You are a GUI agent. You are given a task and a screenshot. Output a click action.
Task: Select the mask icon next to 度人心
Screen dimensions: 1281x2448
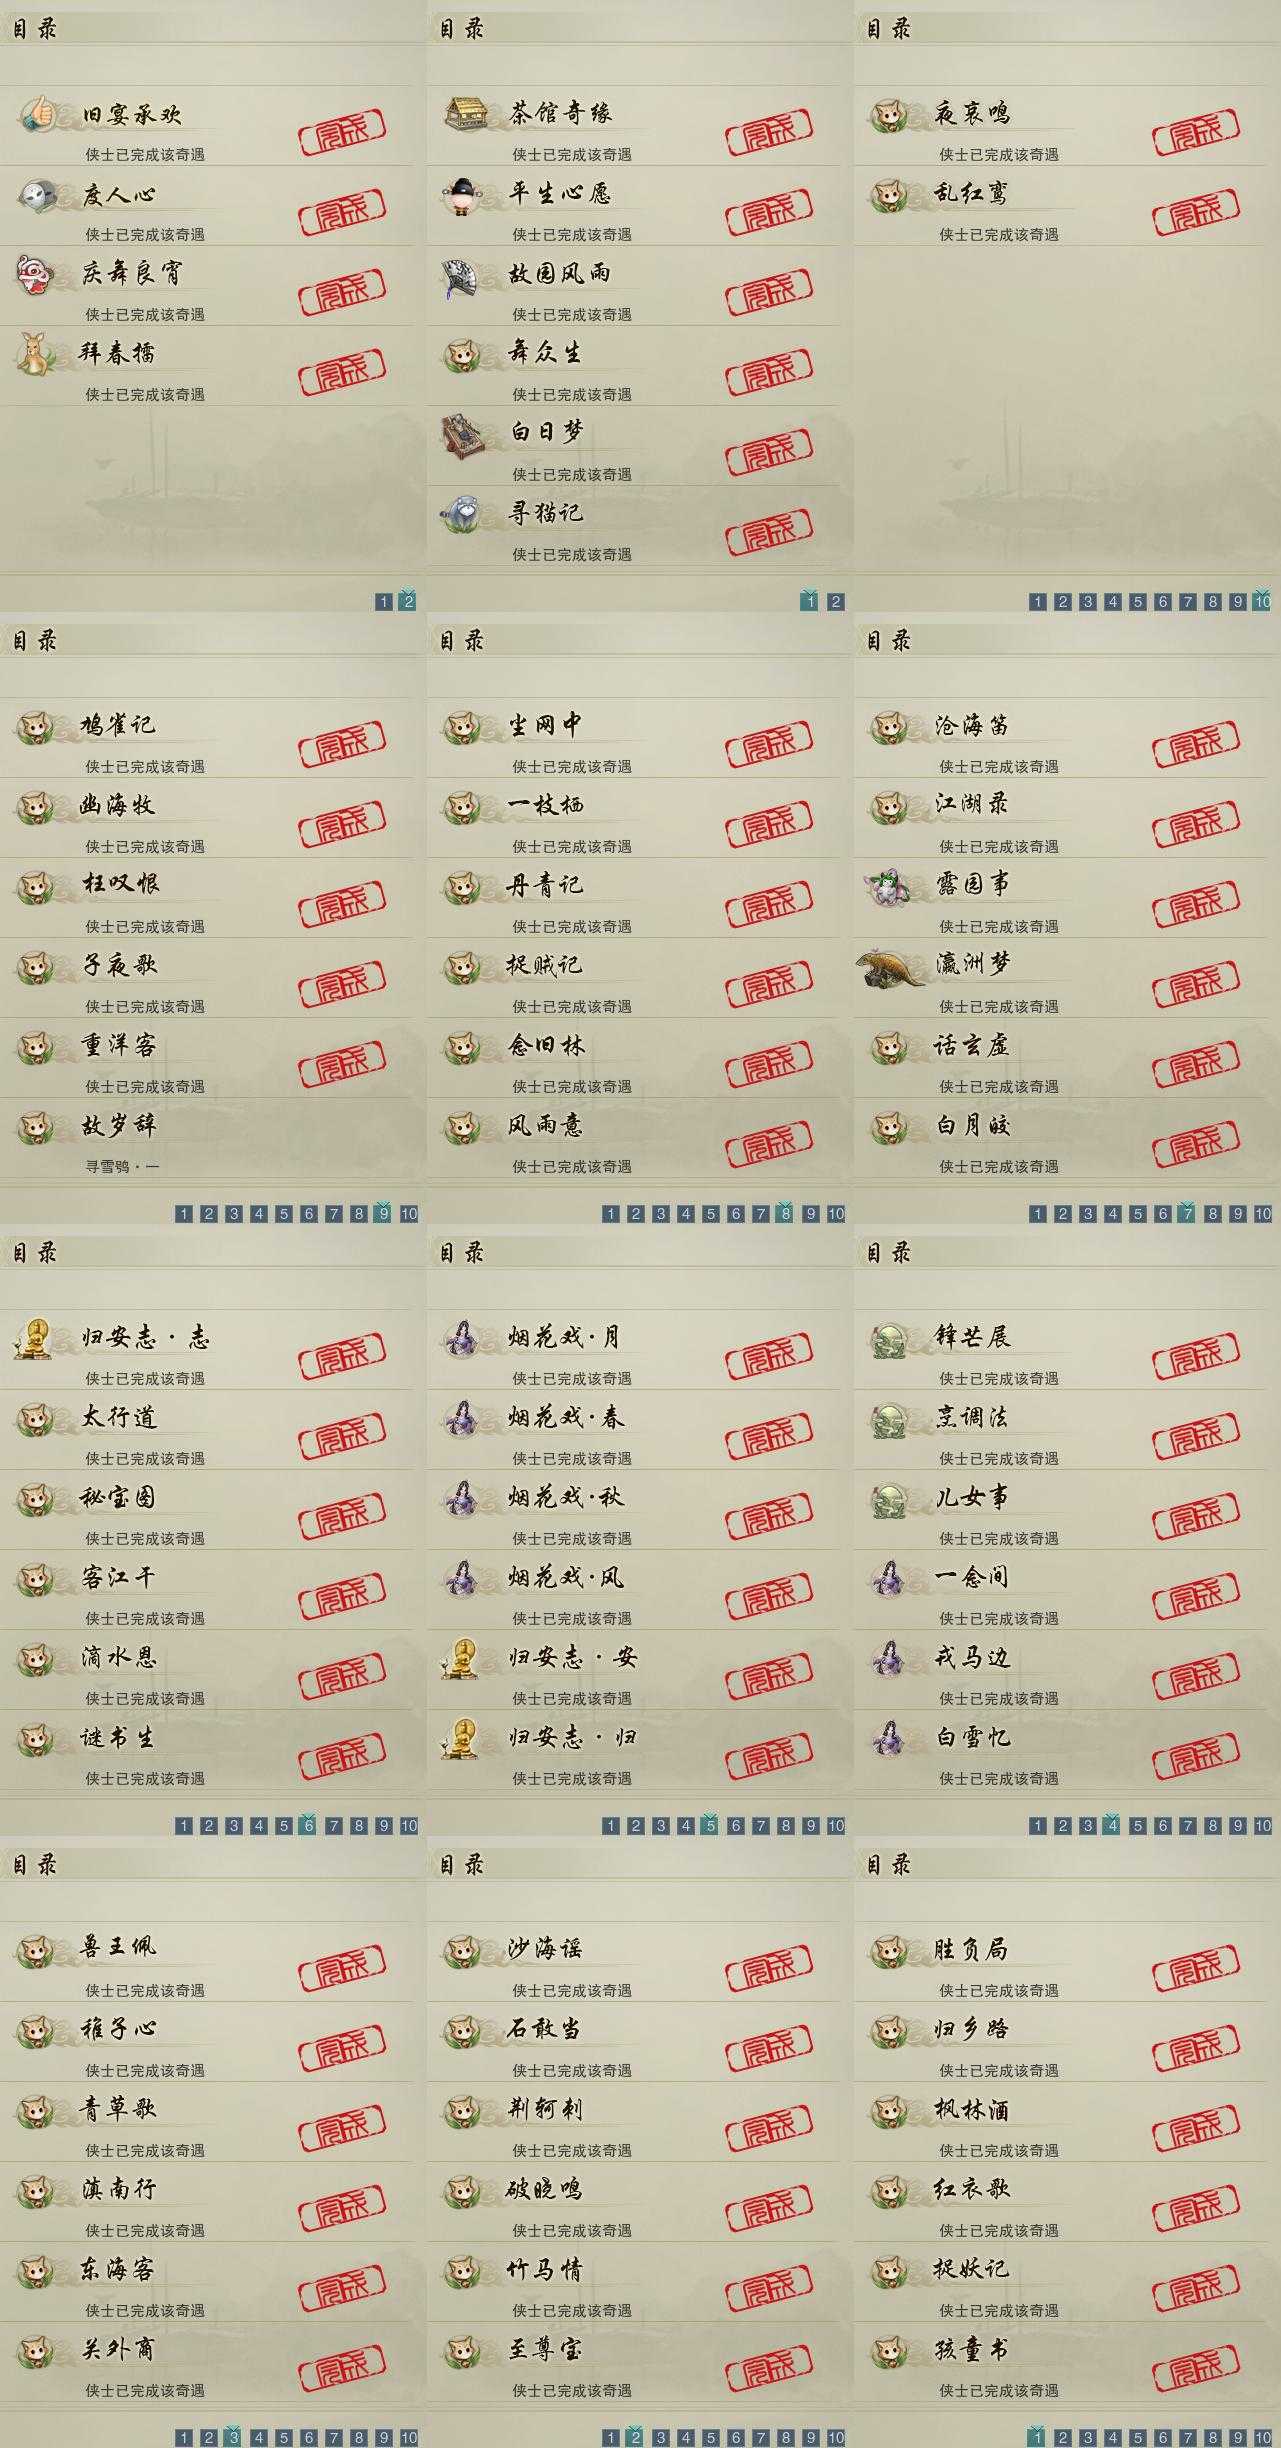pos(37,193)
